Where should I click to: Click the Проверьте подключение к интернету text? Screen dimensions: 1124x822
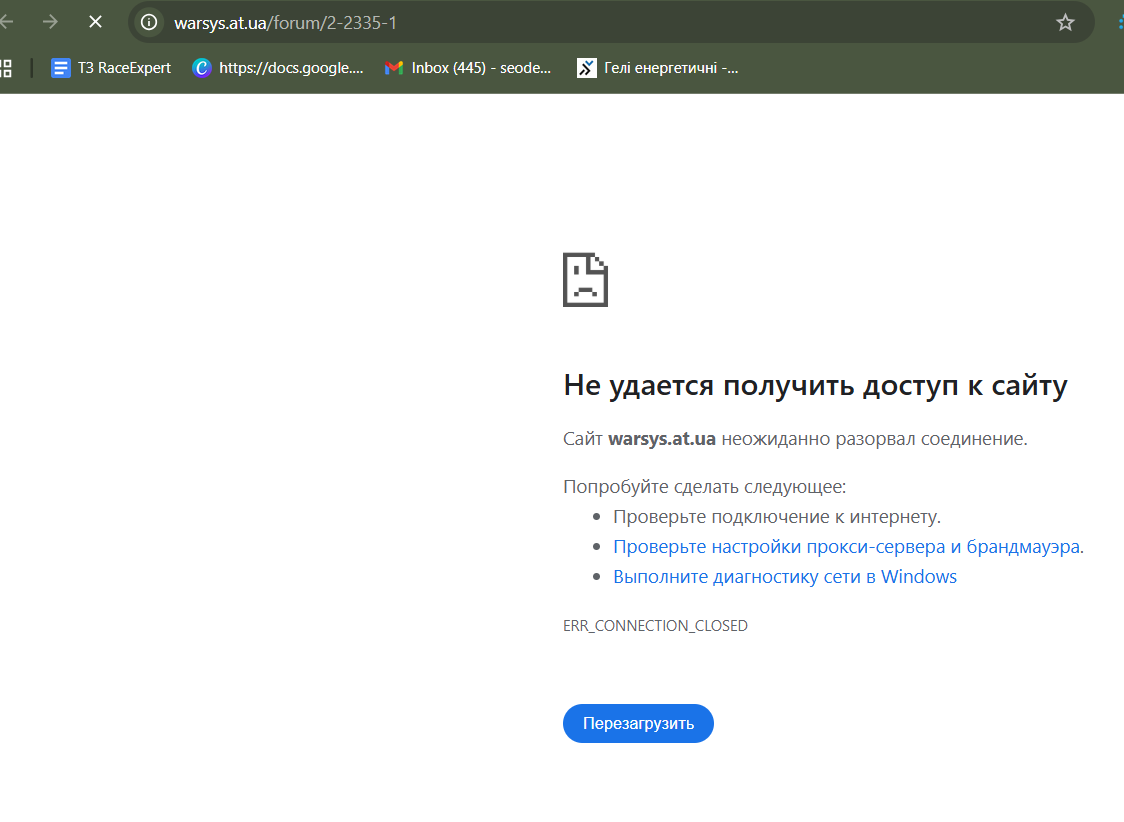click(x=777, y=517)
